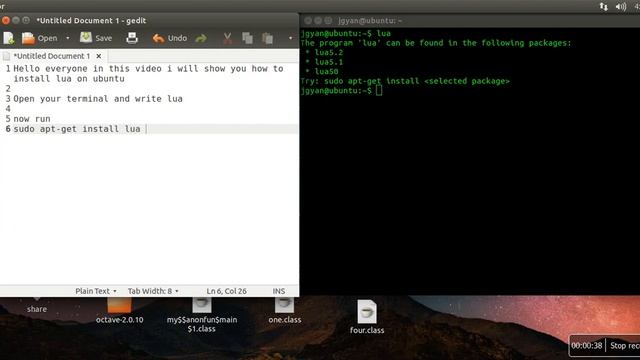Click the Stop recording button

[624, 346]
